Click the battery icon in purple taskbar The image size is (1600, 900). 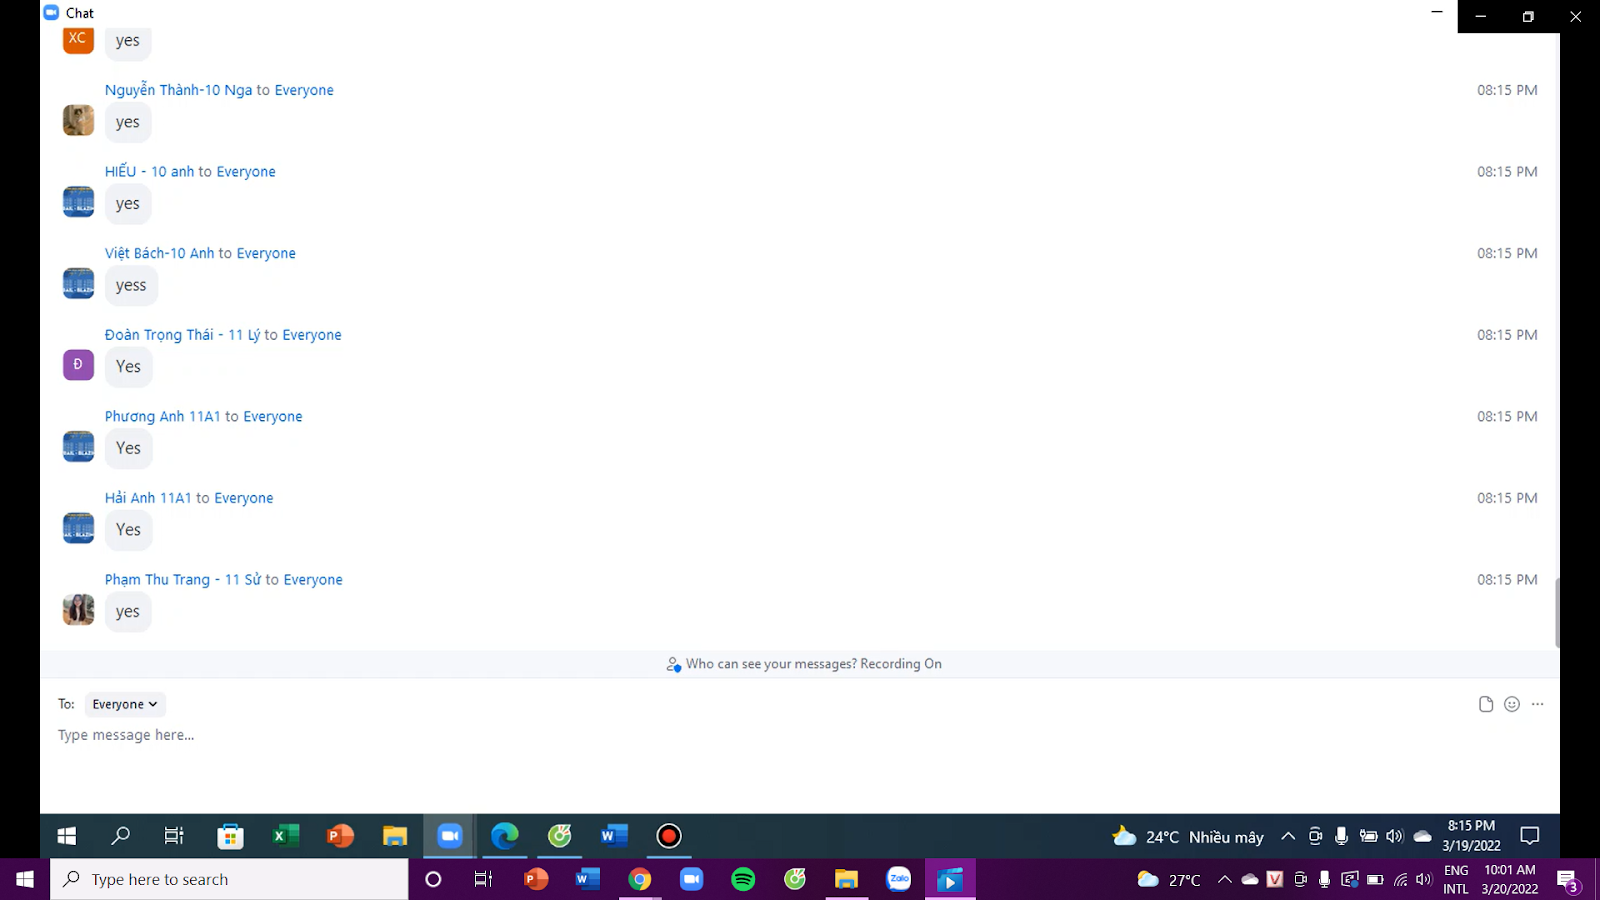point(1375,880)
